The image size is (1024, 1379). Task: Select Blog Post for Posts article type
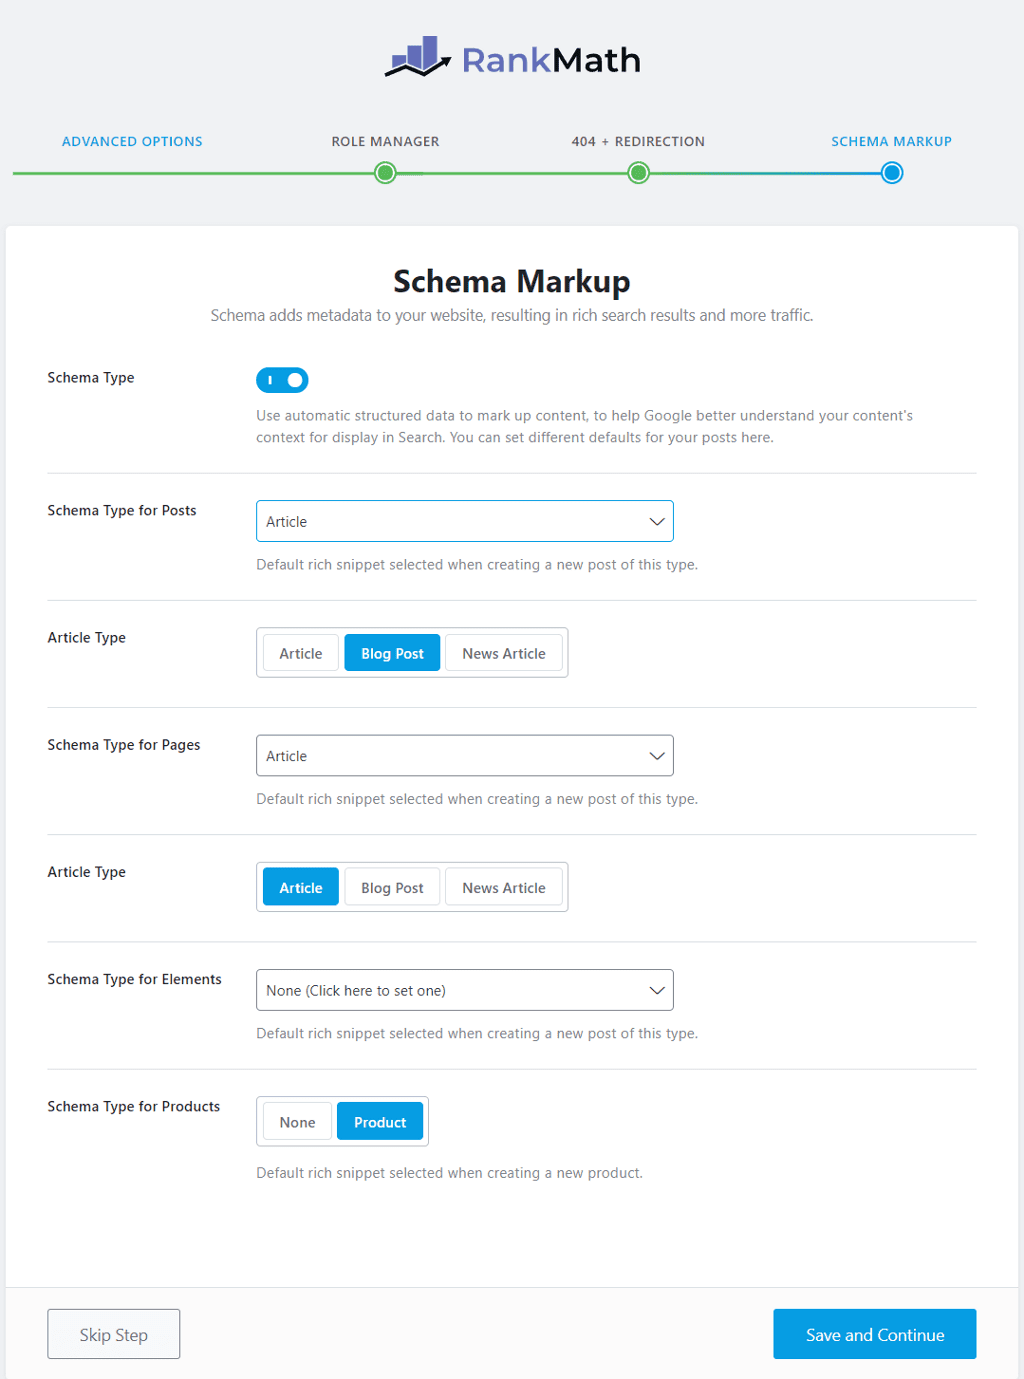click(392, 653)
